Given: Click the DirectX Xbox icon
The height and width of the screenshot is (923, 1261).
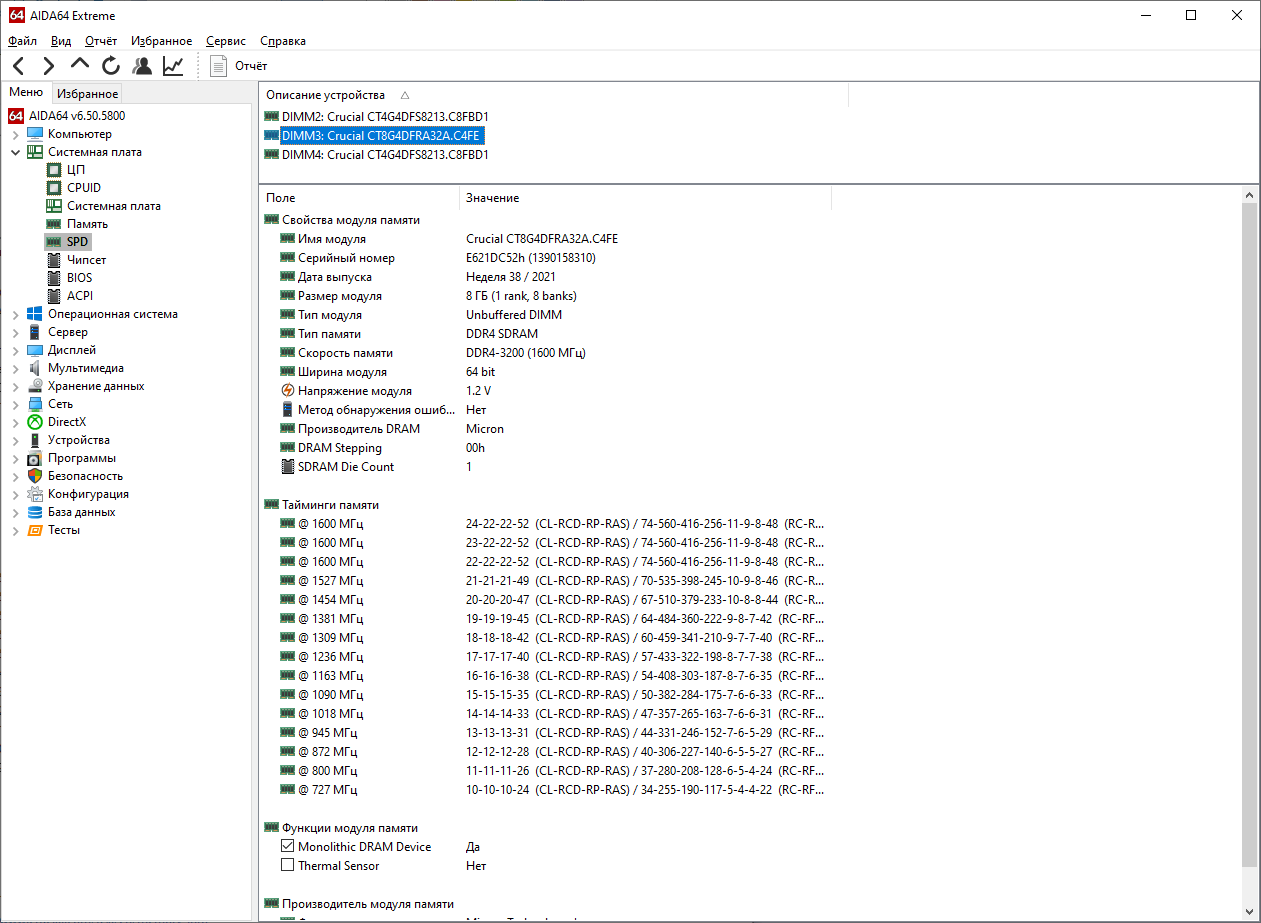Looking at the screenshot, I should [35, 422].
